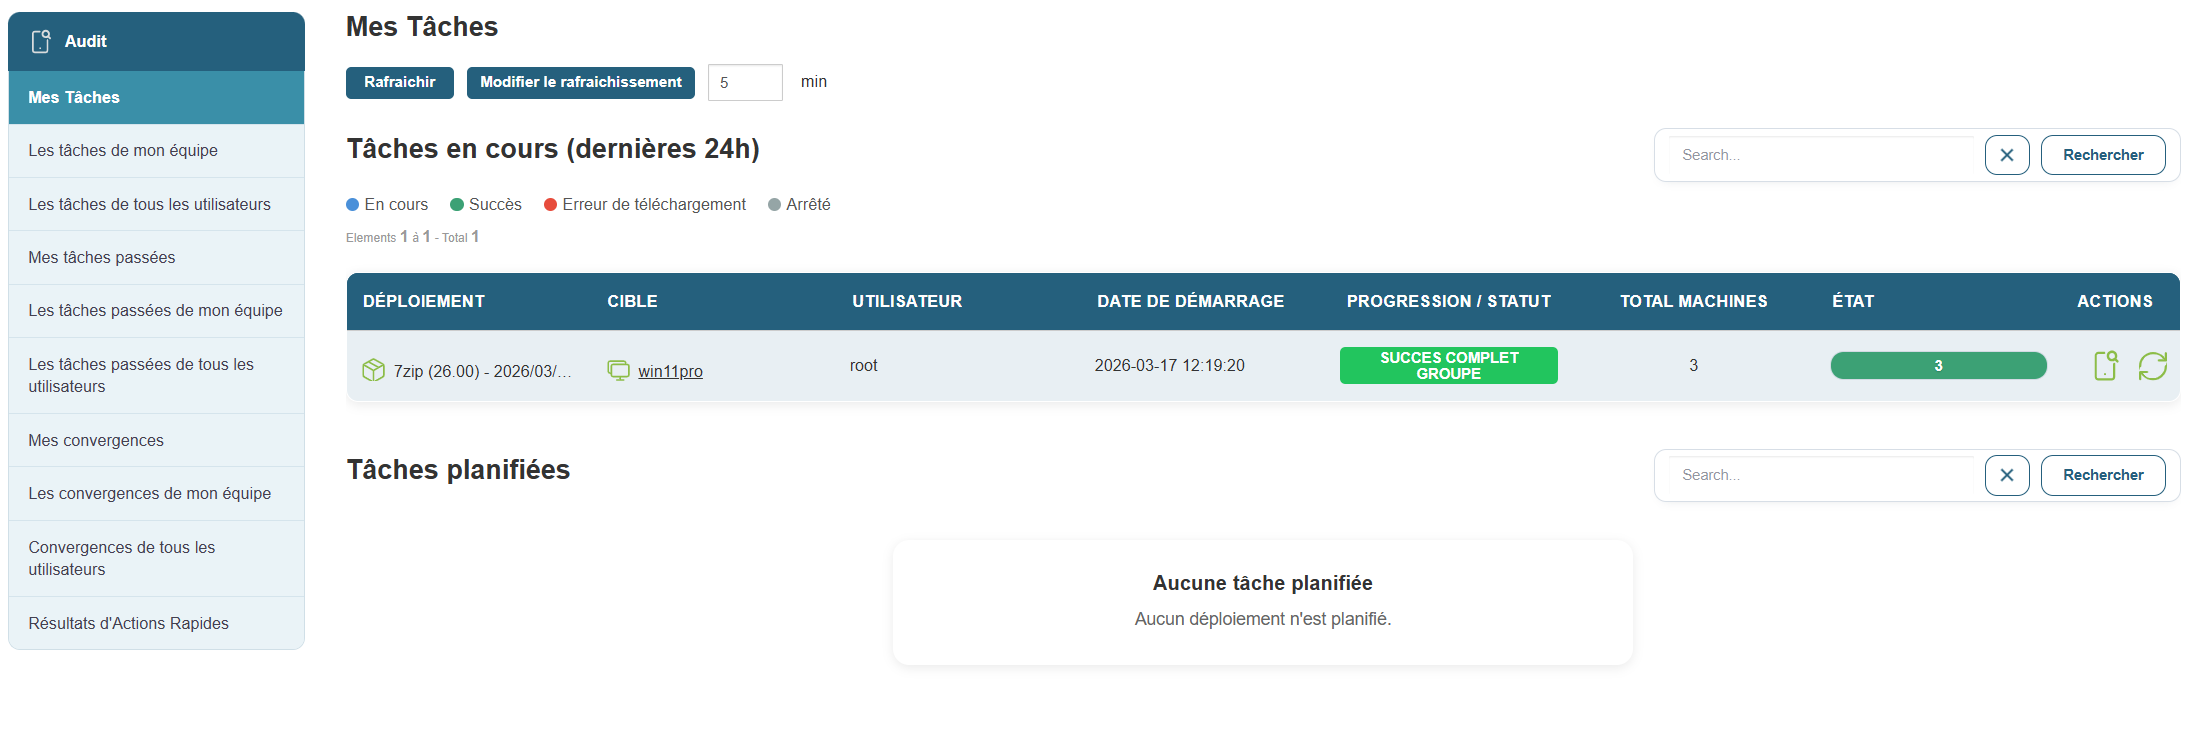Click the green État progress bar

1937,366
